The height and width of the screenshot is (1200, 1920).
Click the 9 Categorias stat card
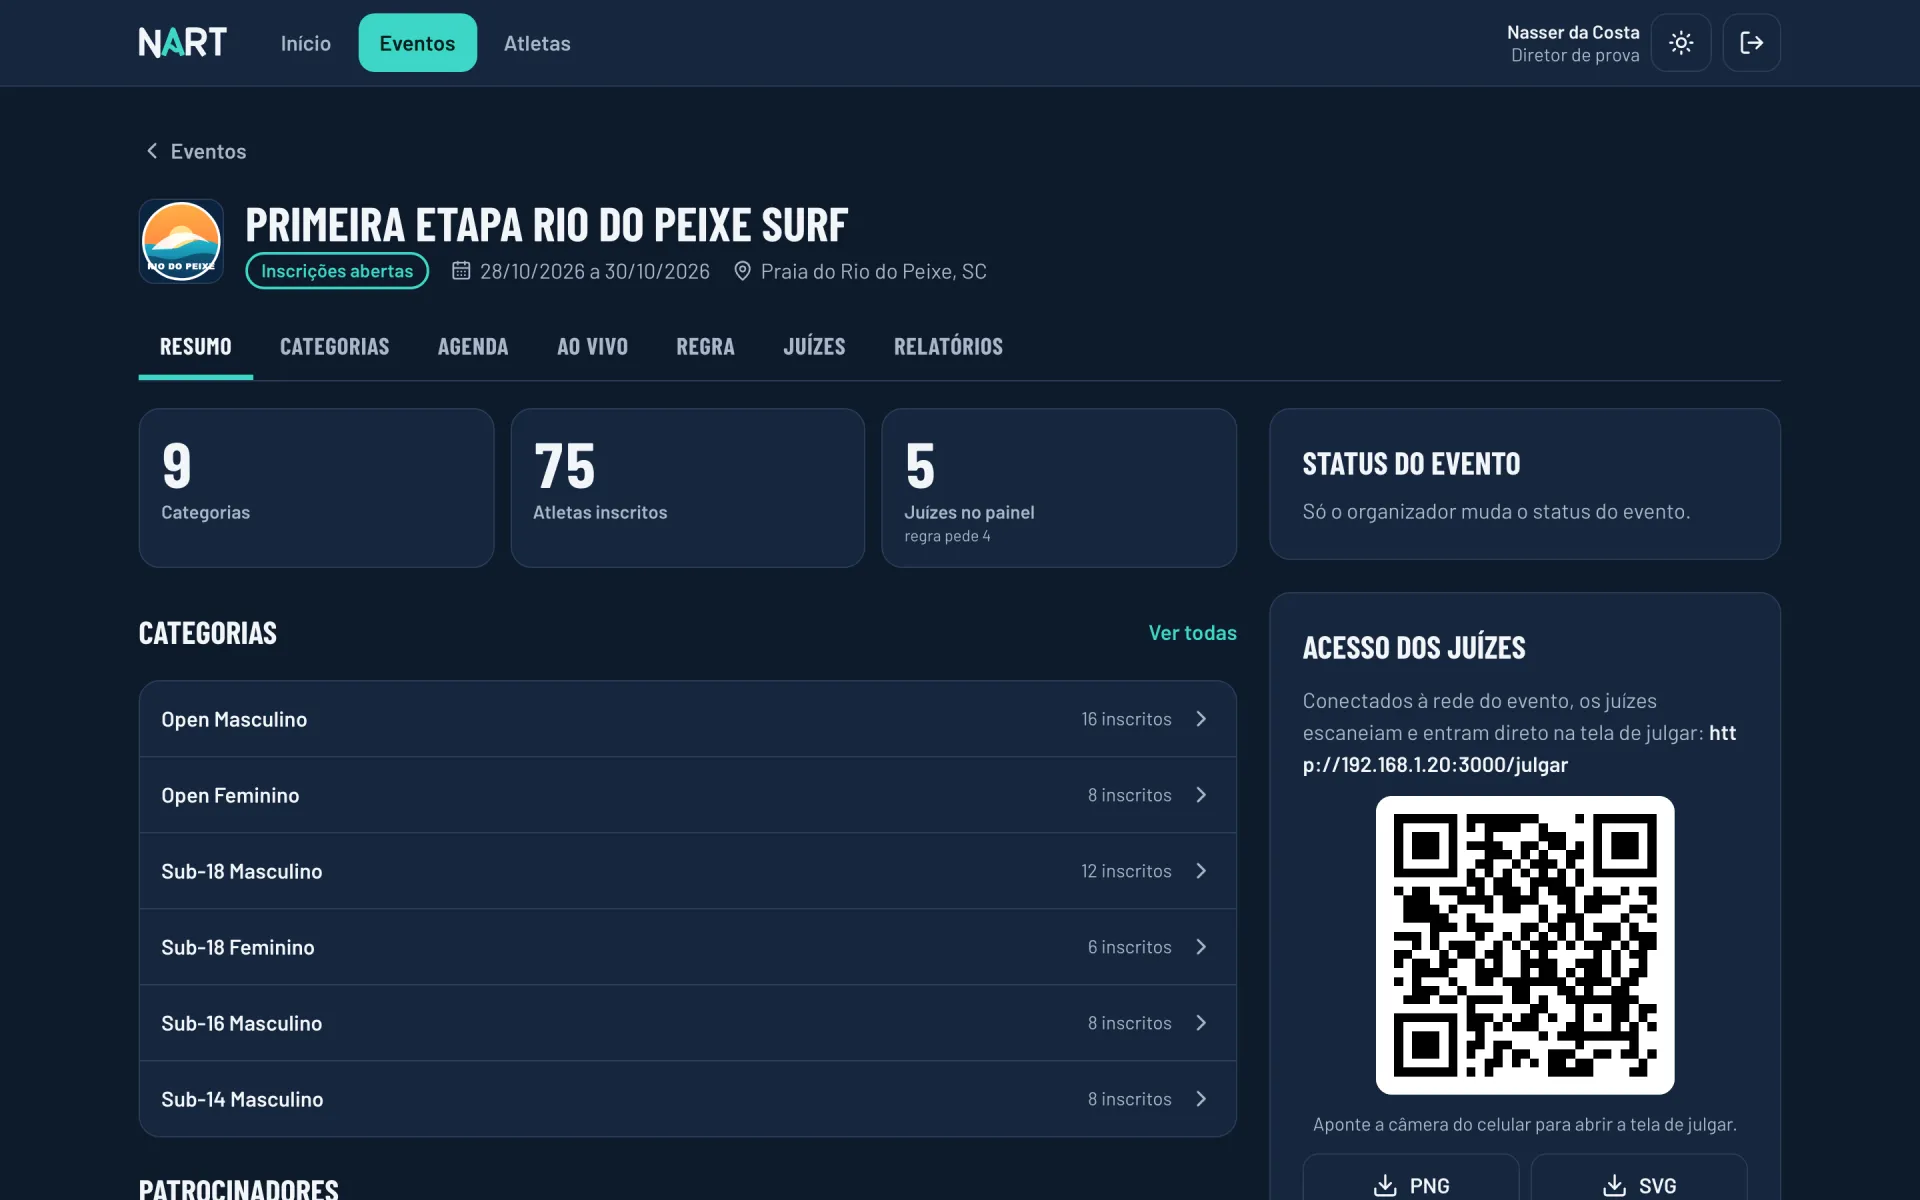coord(316,488)
